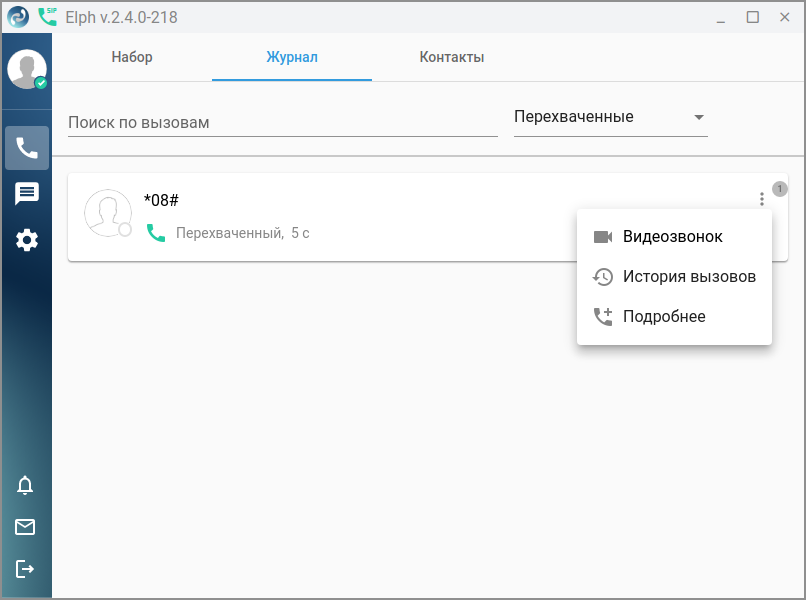Switch to the Набор tab
Viewport: 806px width, 600px height.
(132, 57)
